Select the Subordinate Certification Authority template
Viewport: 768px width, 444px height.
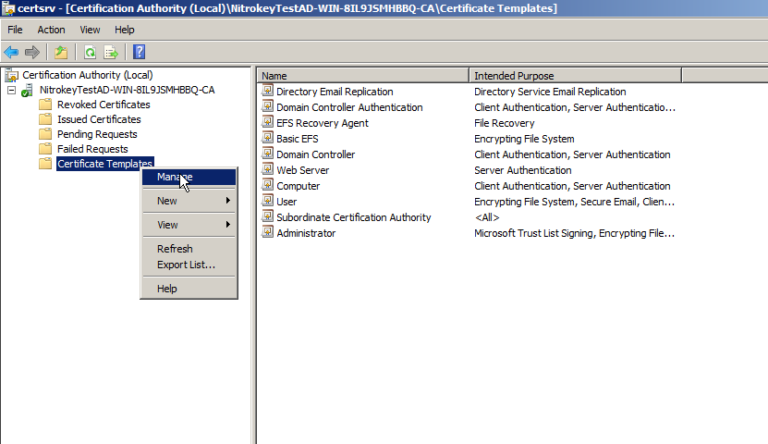353,217
